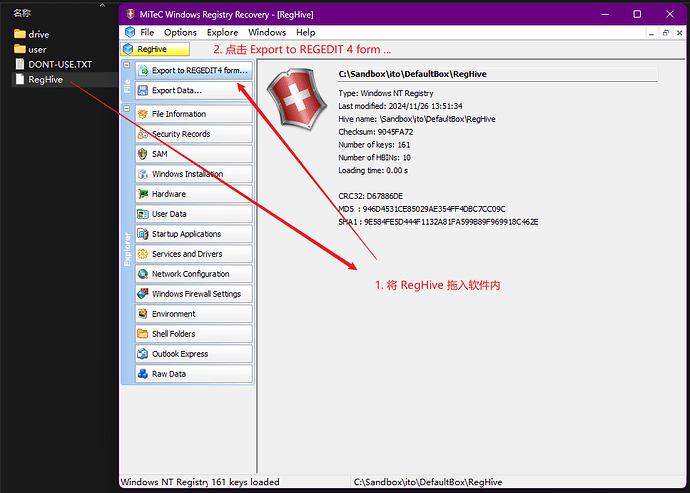The width and height of the screenshot is (690, 493).
Task: Open the Explore menu
Action: click(223, 33)
